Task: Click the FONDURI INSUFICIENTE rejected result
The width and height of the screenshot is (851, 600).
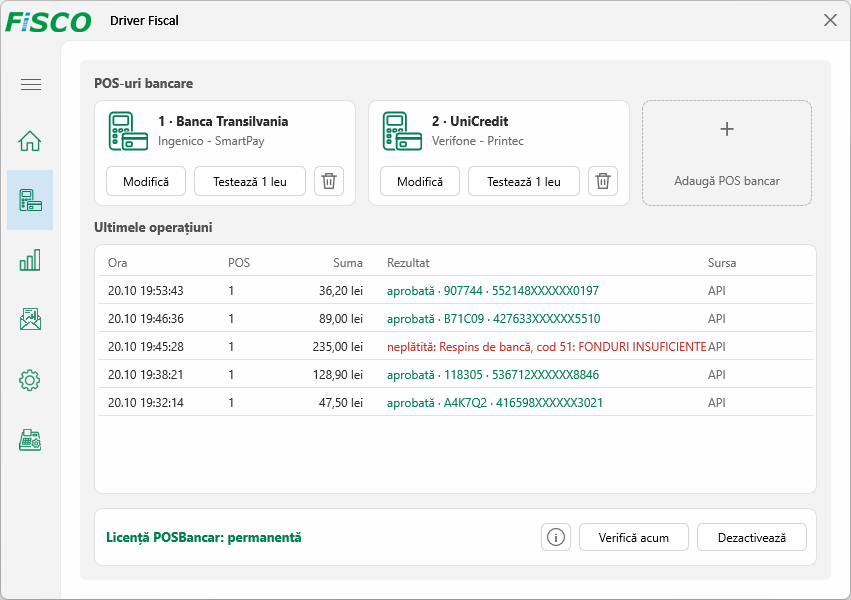Action: click(547, 347)
